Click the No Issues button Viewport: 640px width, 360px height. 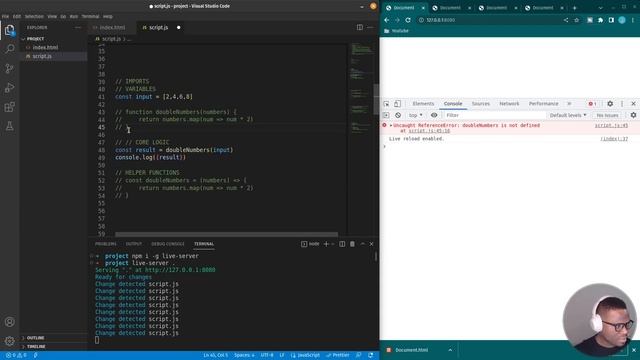click(x=607, y=115)
